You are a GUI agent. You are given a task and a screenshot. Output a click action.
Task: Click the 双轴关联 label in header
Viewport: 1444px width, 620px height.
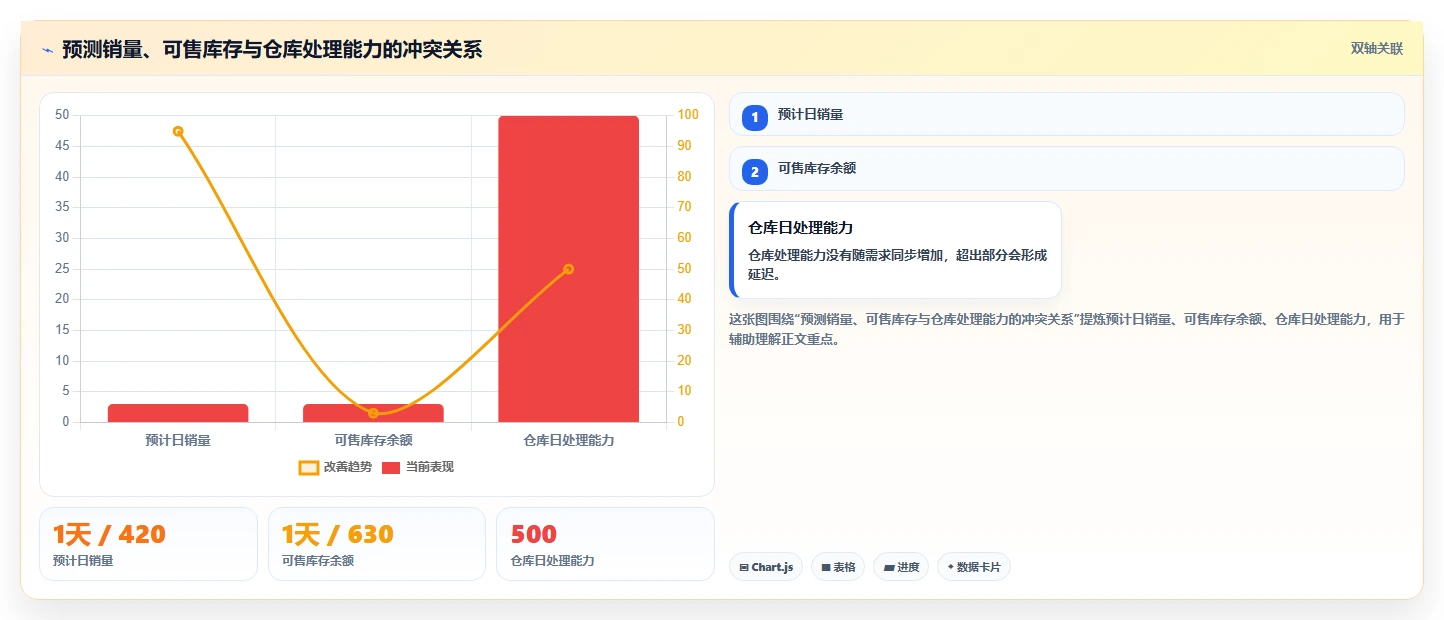click(x=1377, y=48)
